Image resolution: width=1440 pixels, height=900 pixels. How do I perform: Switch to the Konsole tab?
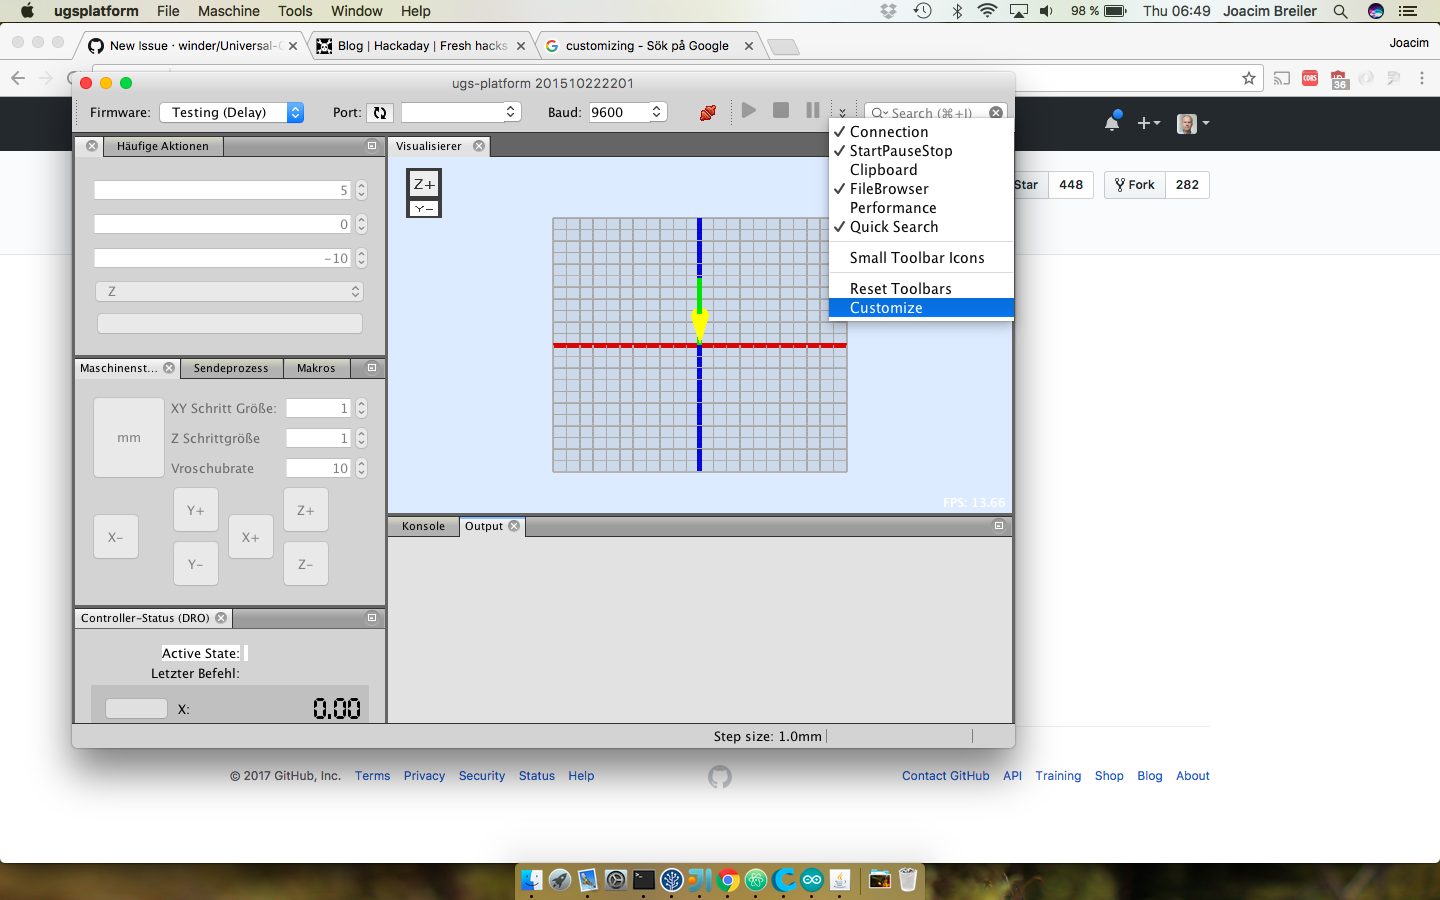point(423,526)
